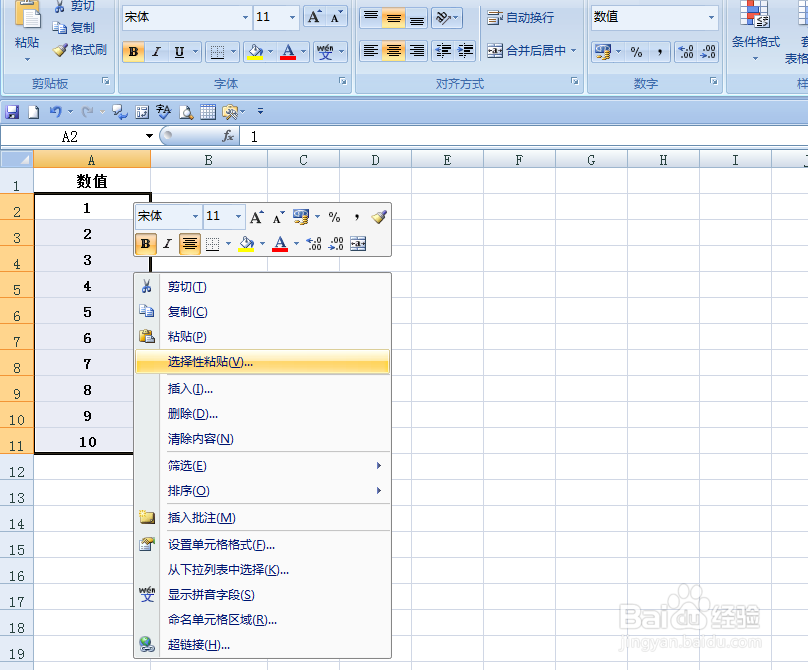Apply yellow fill color from ribbon

pos(255,52)
